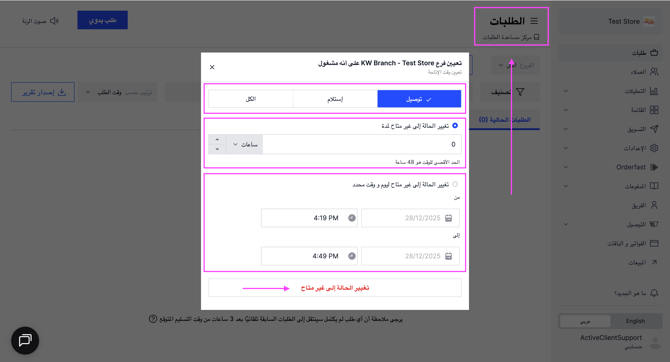The image size is (670, 362).
Task: Click clock icon beside 4:19 PM
Action: tap(352, 218)
